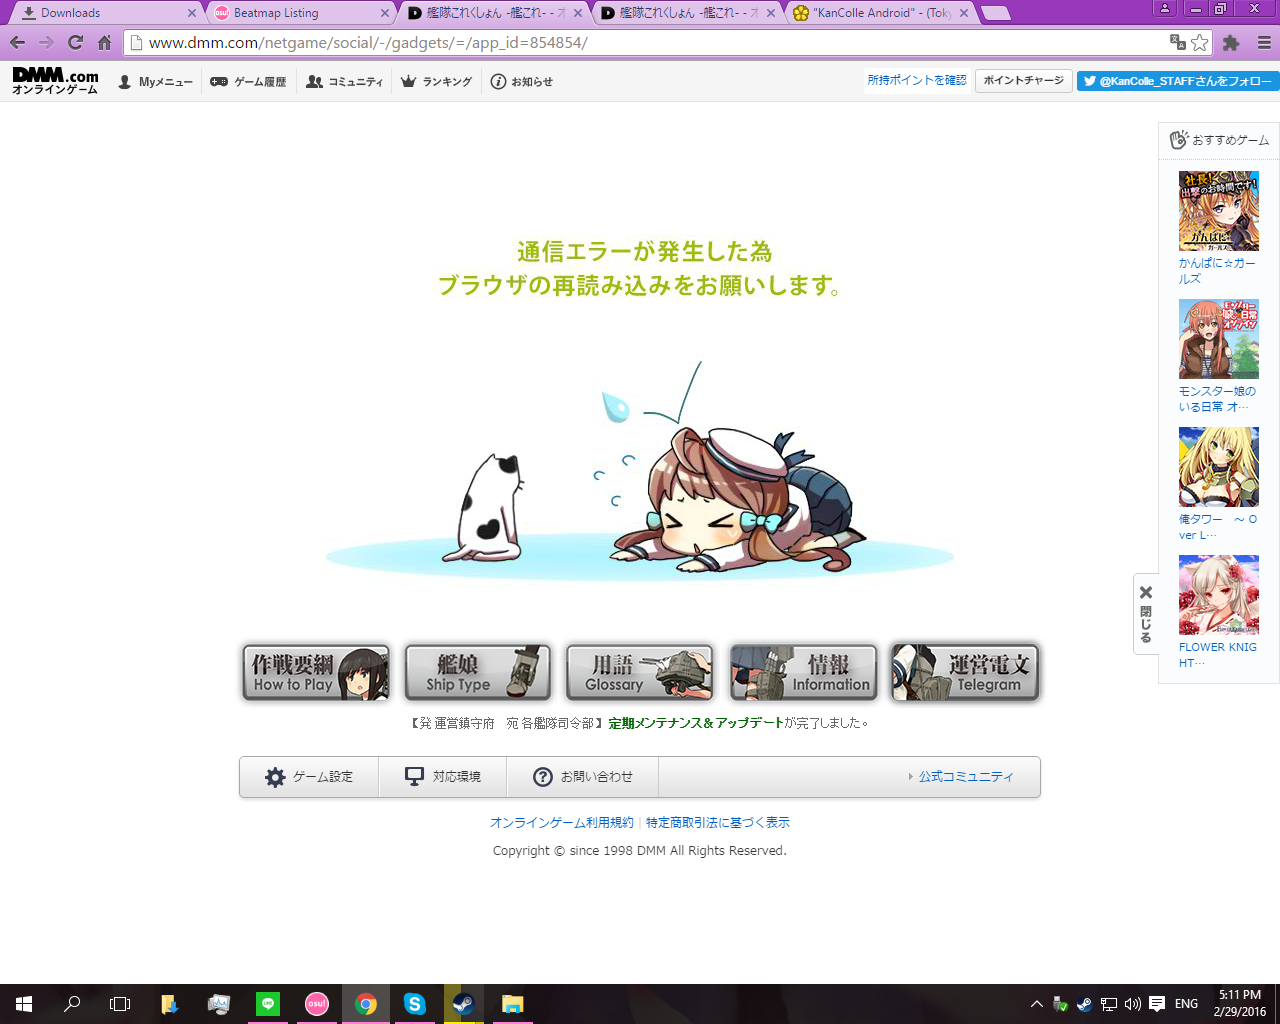The width and height of the screenshot is (1280, 1024).
Task: Open Steam from the Windows taskbar
Action: coord(463,1004)
